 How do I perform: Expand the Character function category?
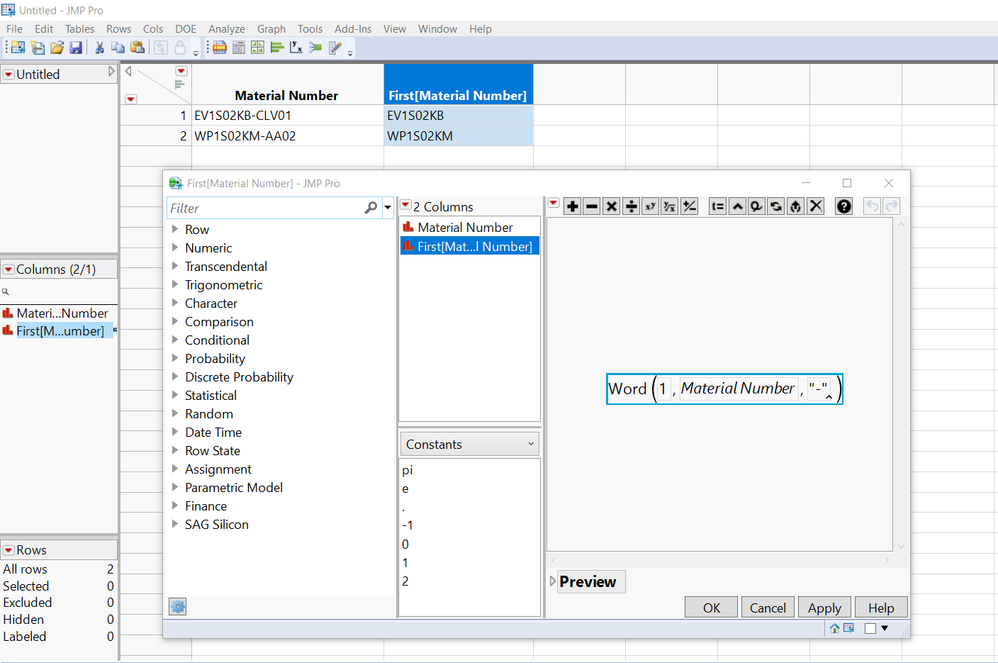(x=175, y=303)
